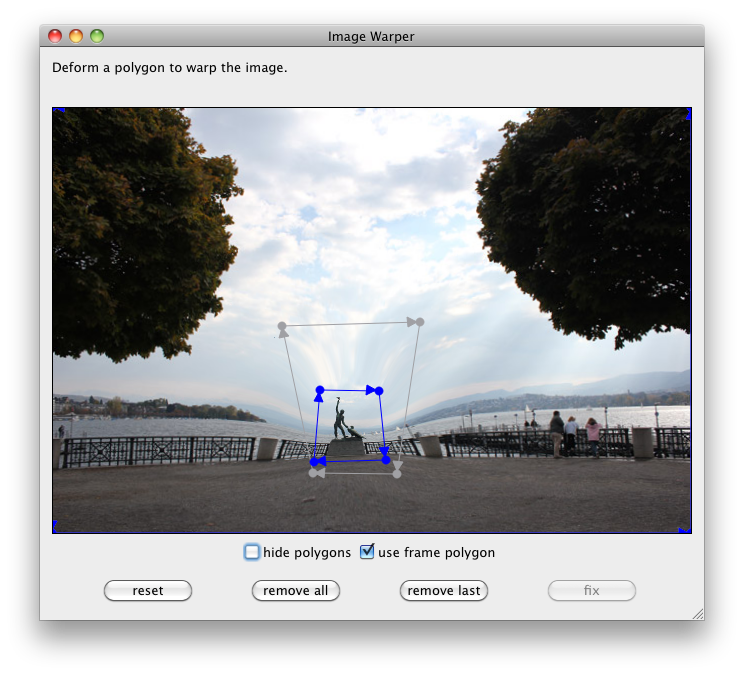Viewport: 744px width, 675px height.
Task: Minimize window with the yellow button
Action: 76,36
